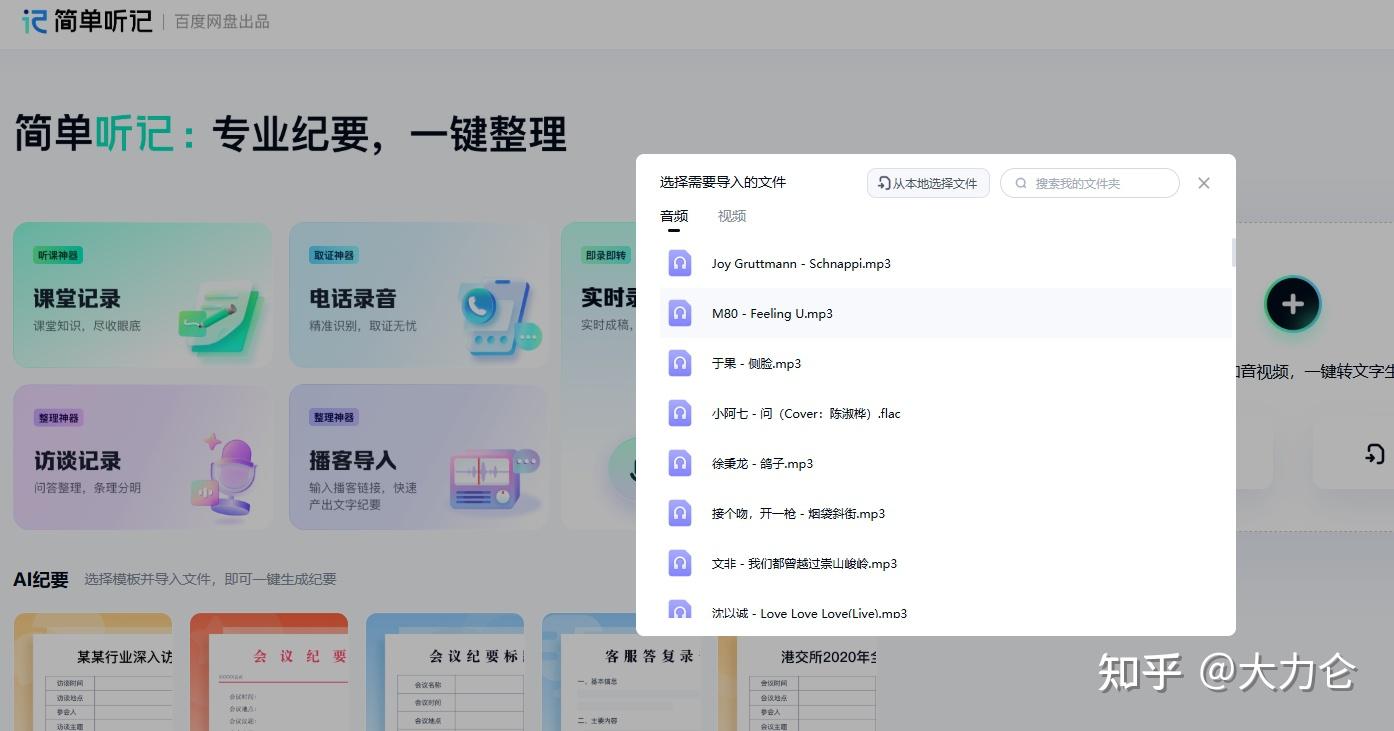Click the 简单听记 logo in header
The height and width of the screenshot is (731, 1394).
click(x=87, y=21)
